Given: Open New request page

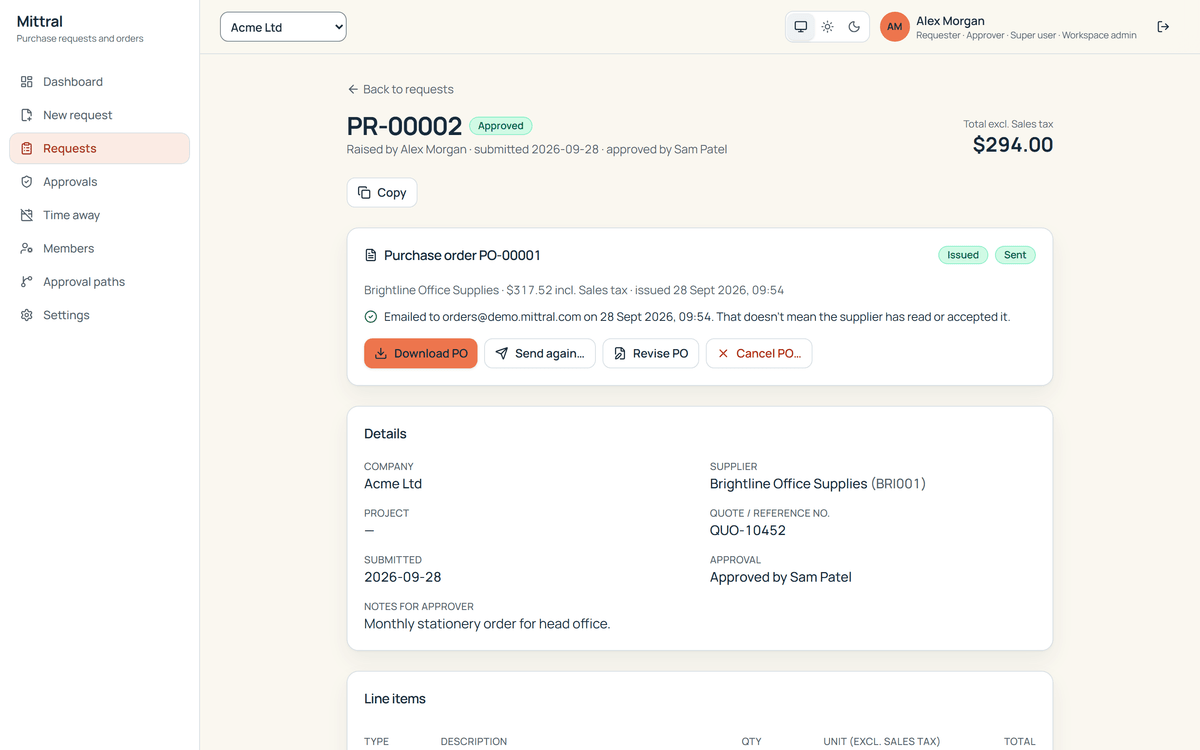Looking at the screenshot, I should point(100,115).
